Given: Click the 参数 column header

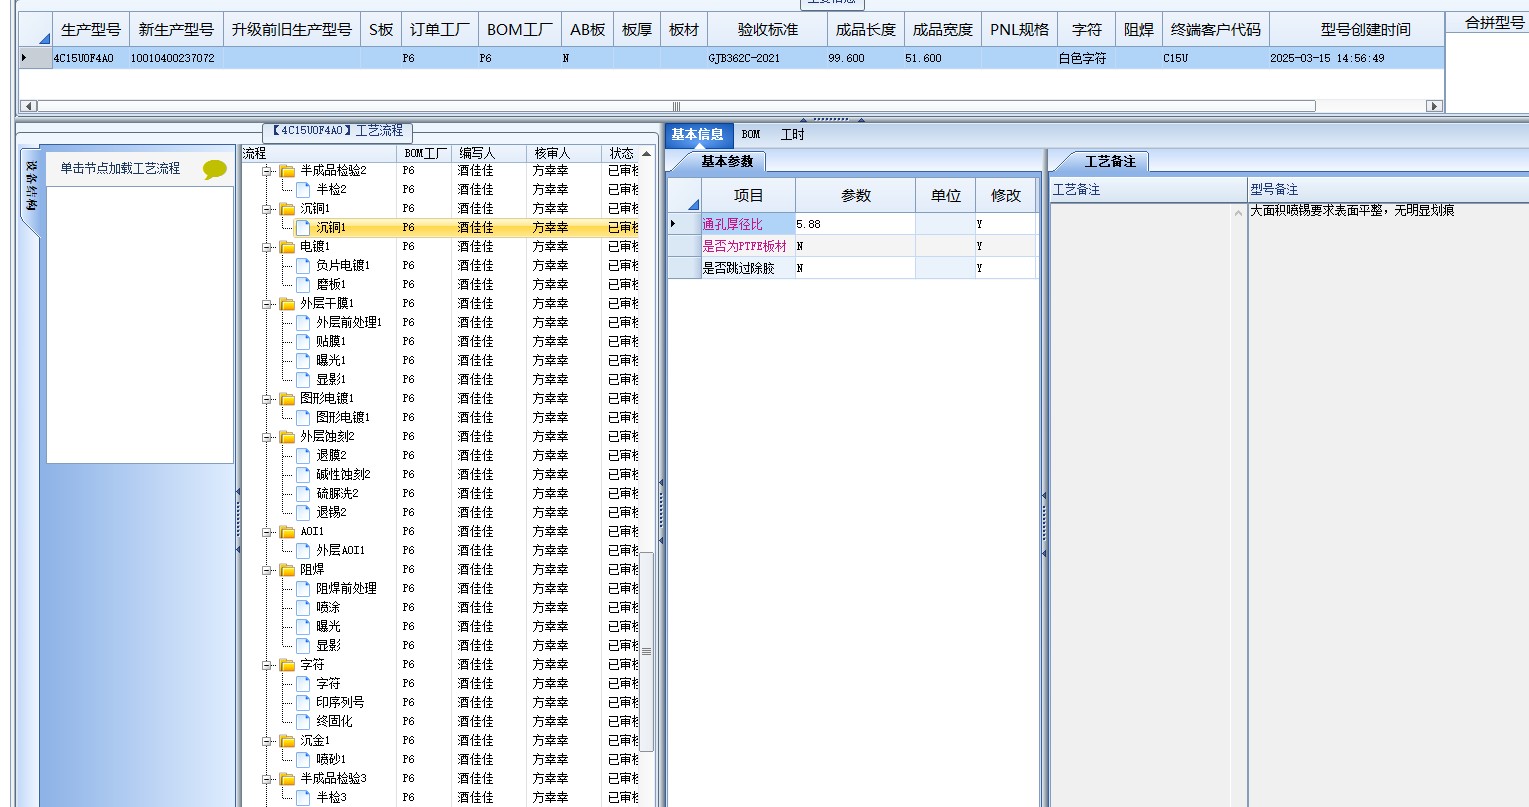Looking at the screenshot, I should point(856,195).
